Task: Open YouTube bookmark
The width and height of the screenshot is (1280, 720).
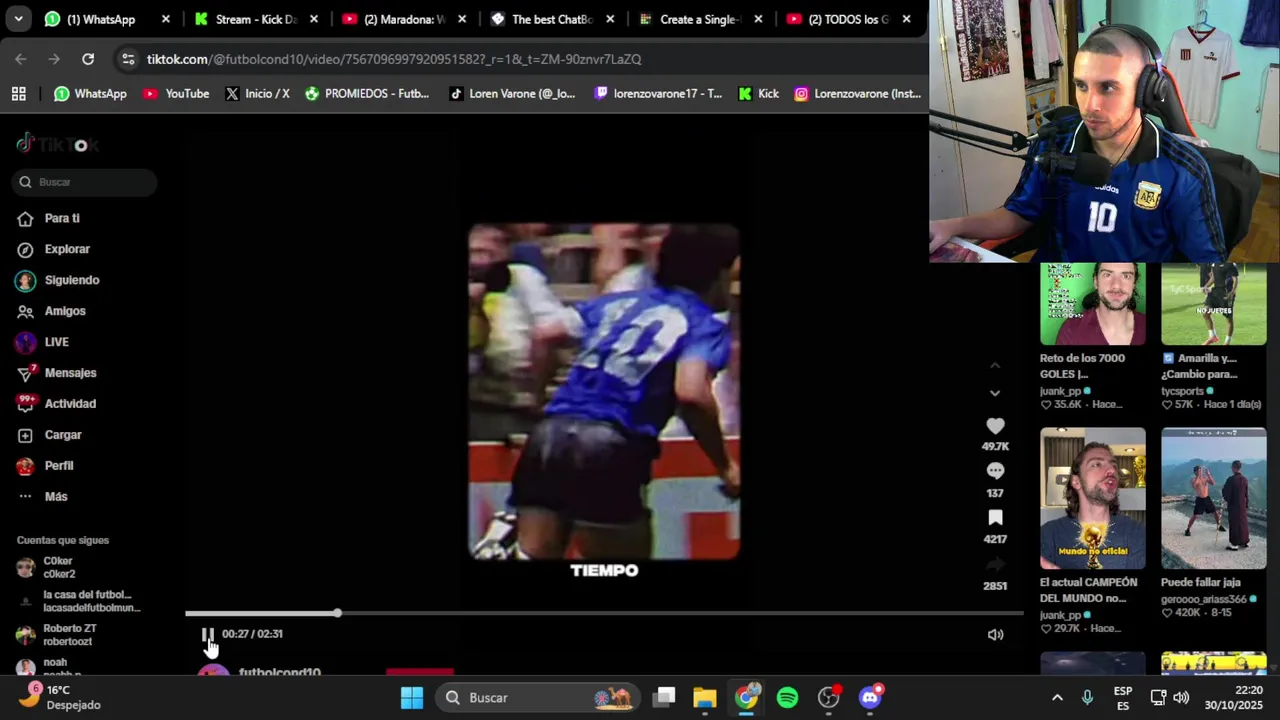Action: point(176,93)
